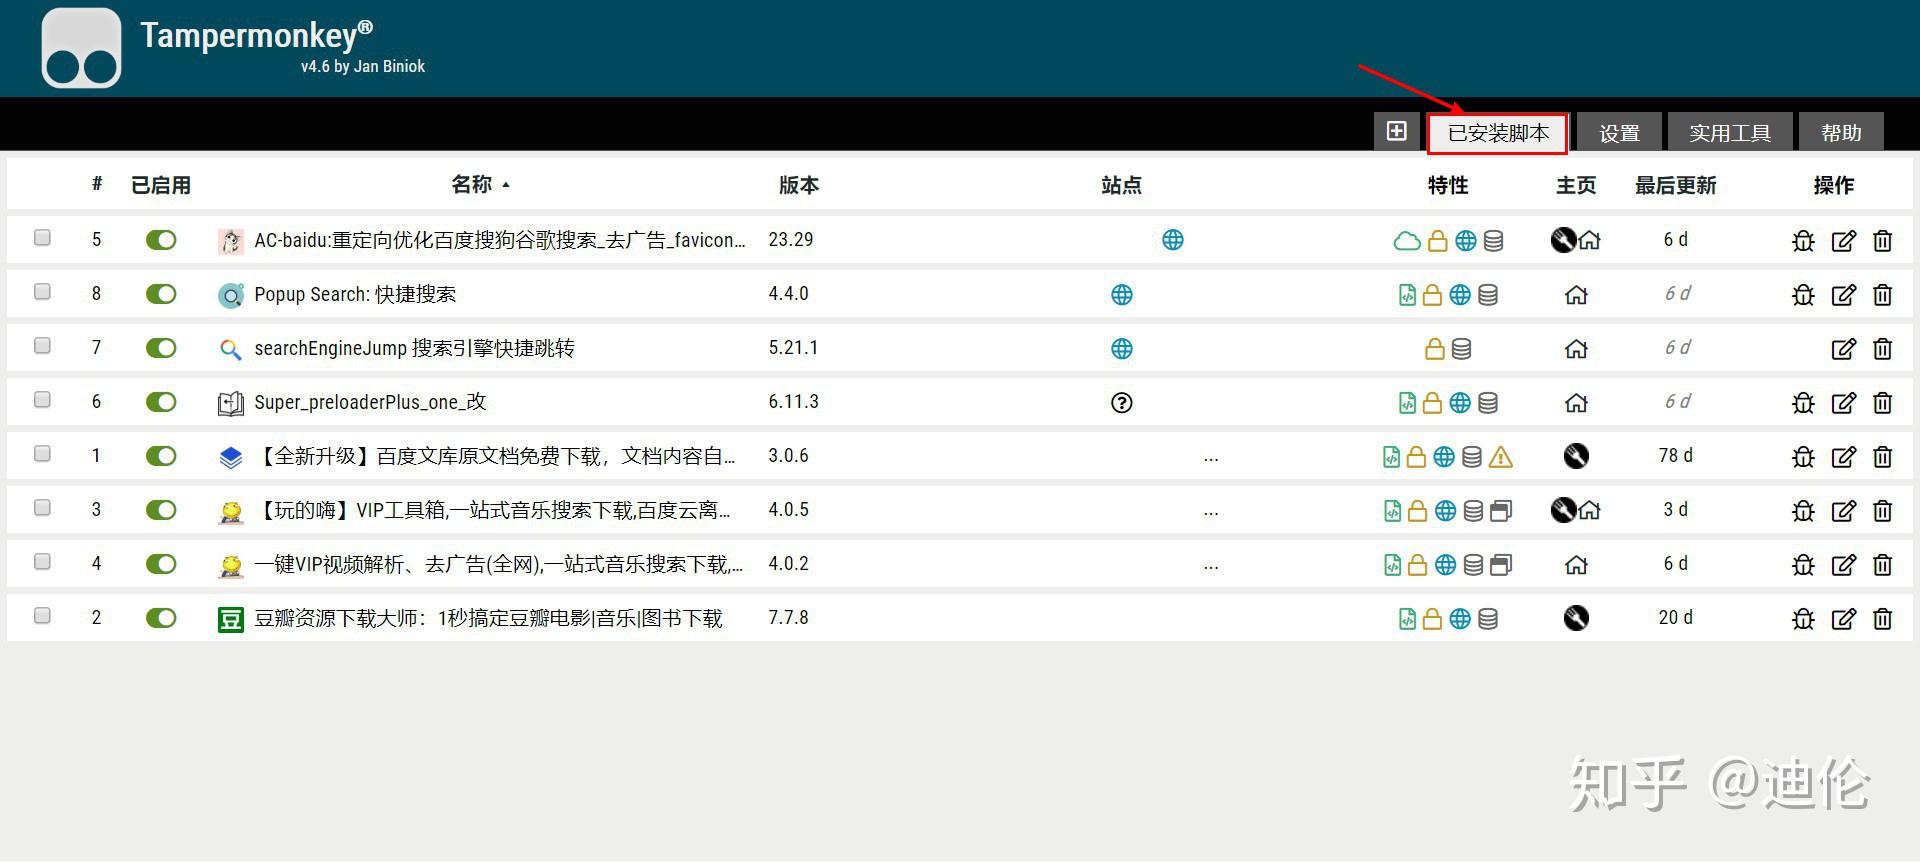Click site globe icon for AC-baidu

click(x=1173, y=240)
